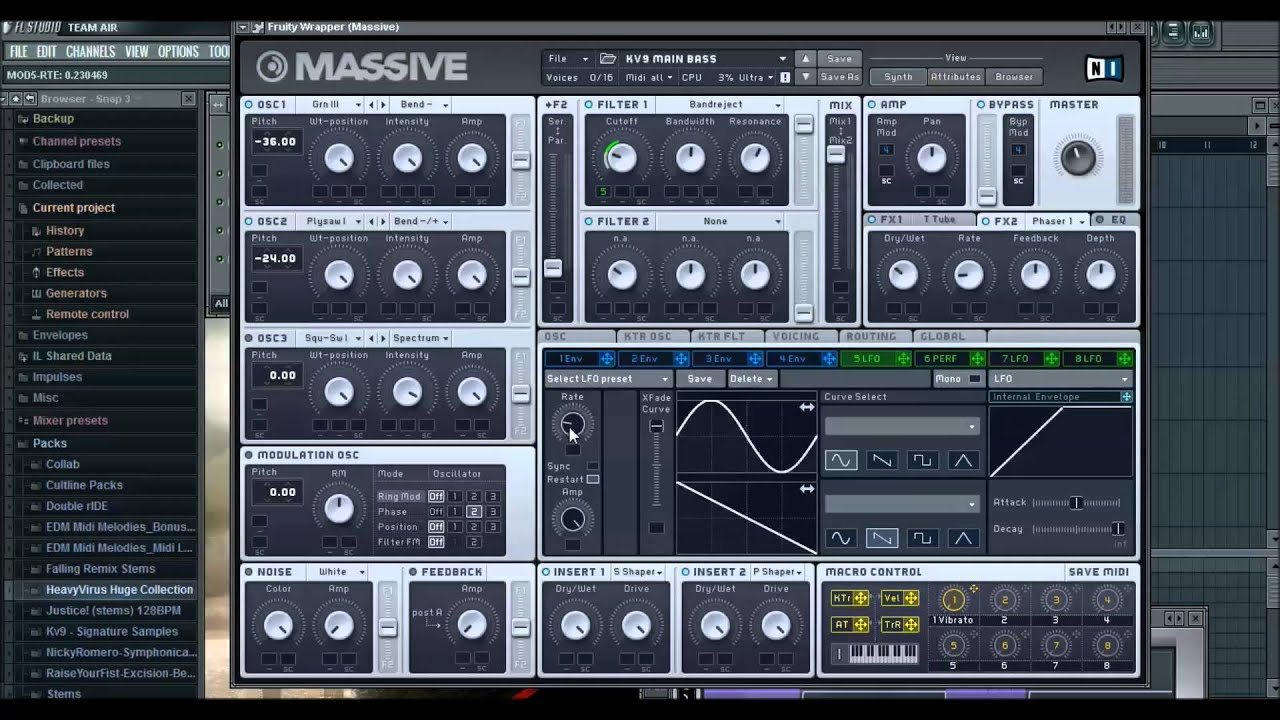Toggle LFO Restart checkbox
The height and width of the screenshot is (720, 1280).
point(593,479)
